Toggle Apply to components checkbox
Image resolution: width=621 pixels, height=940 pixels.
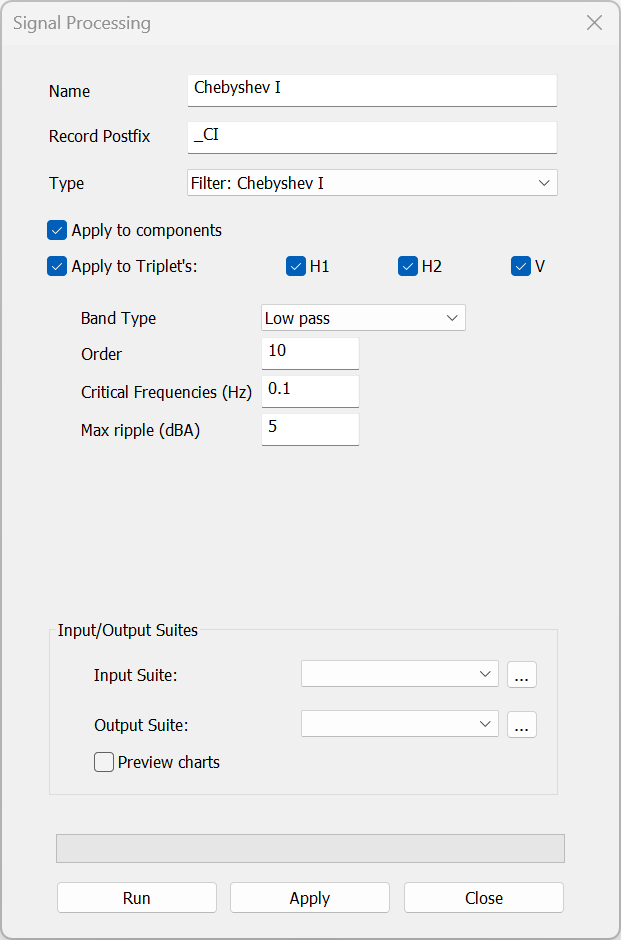click(x=57, y=230)
